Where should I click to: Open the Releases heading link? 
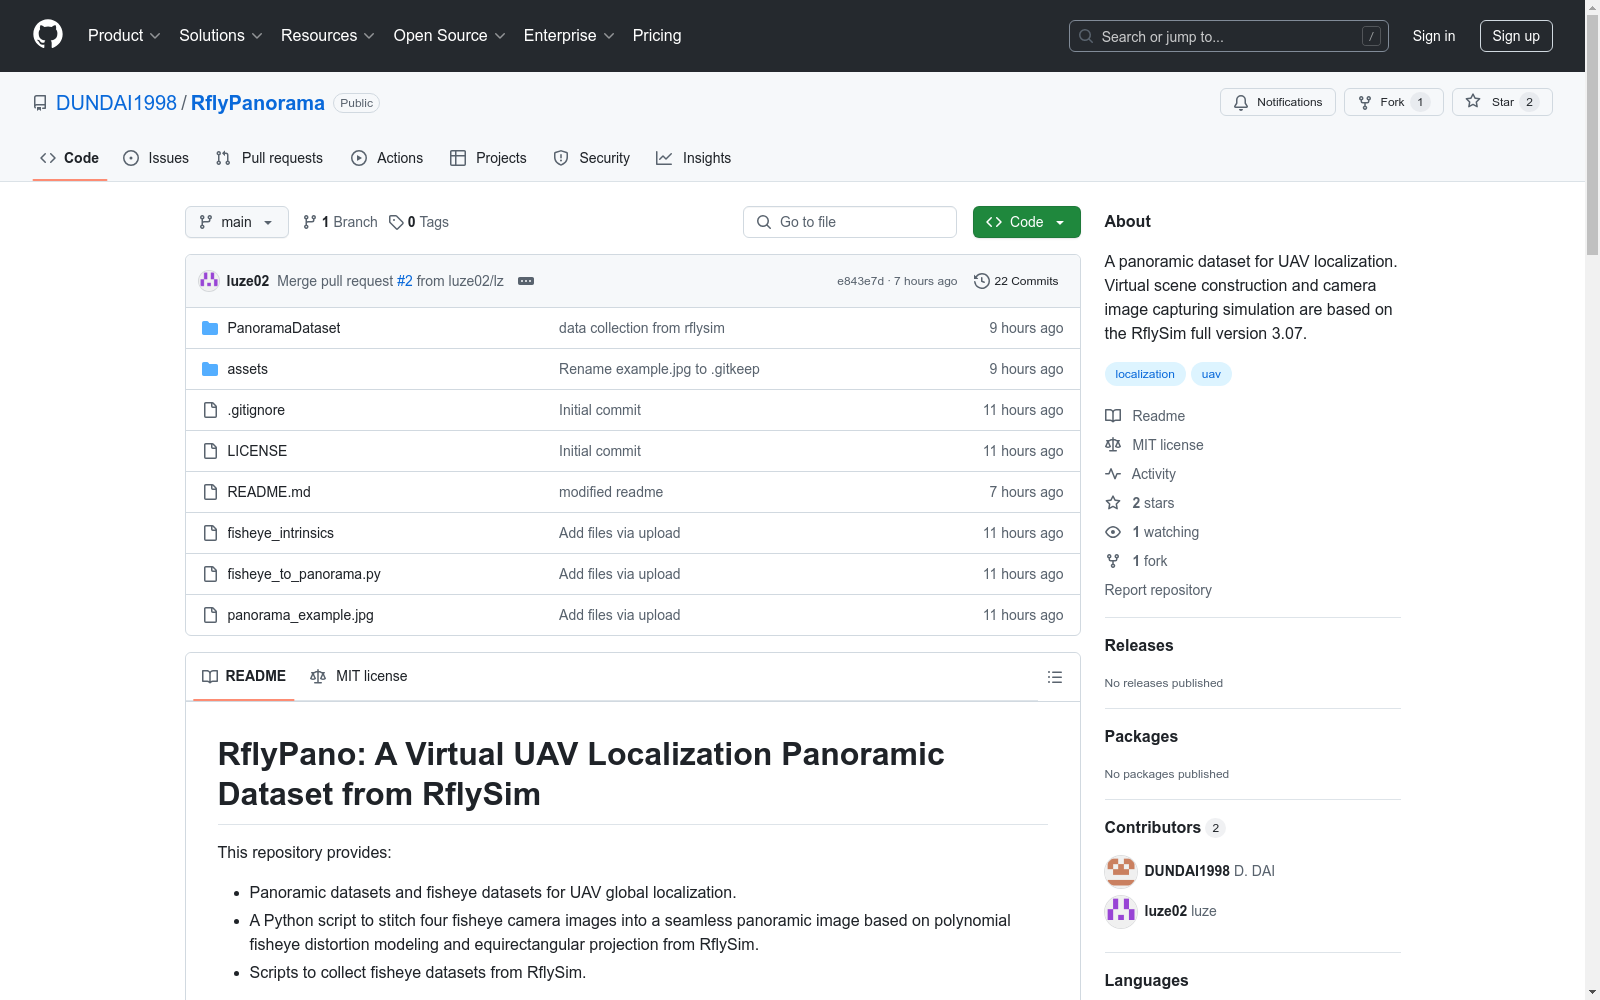tap(1139, 645)
